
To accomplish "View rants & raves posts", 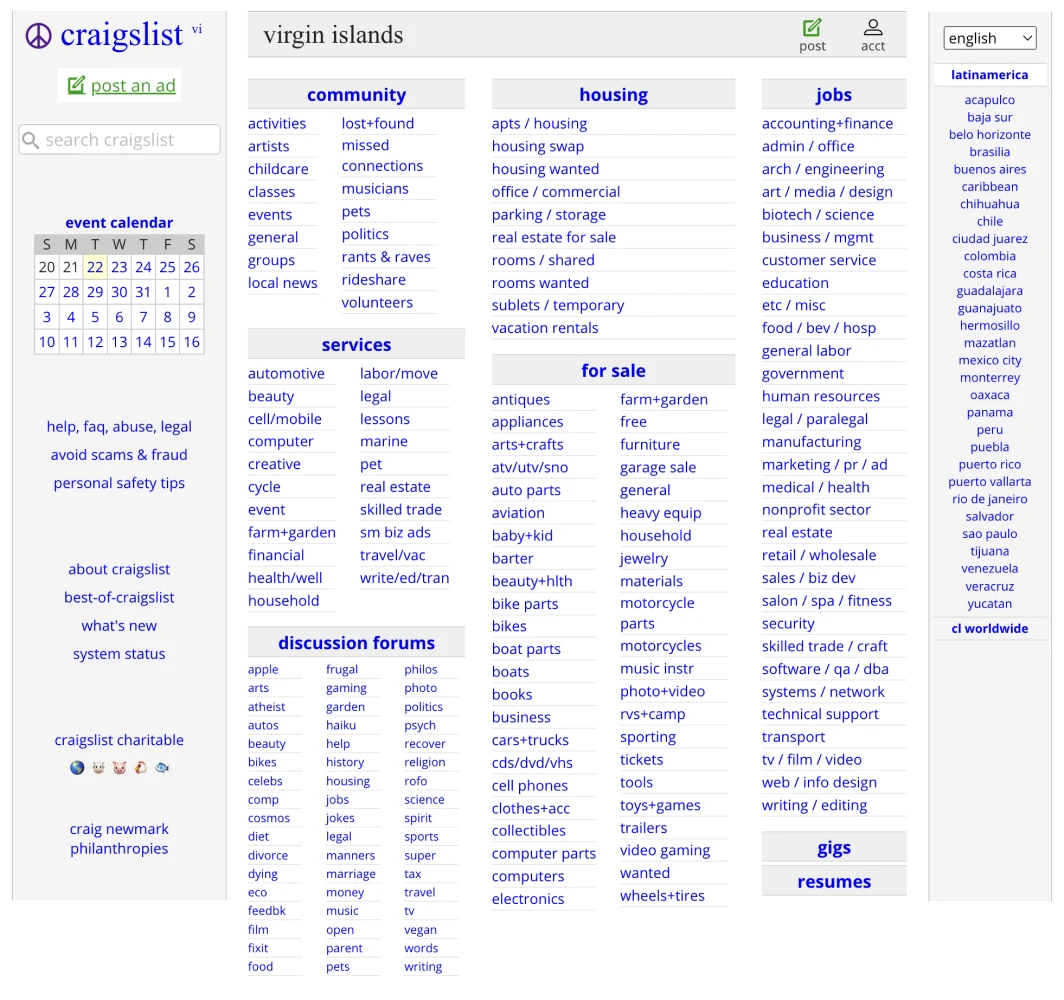I will (x=386, y=257).
